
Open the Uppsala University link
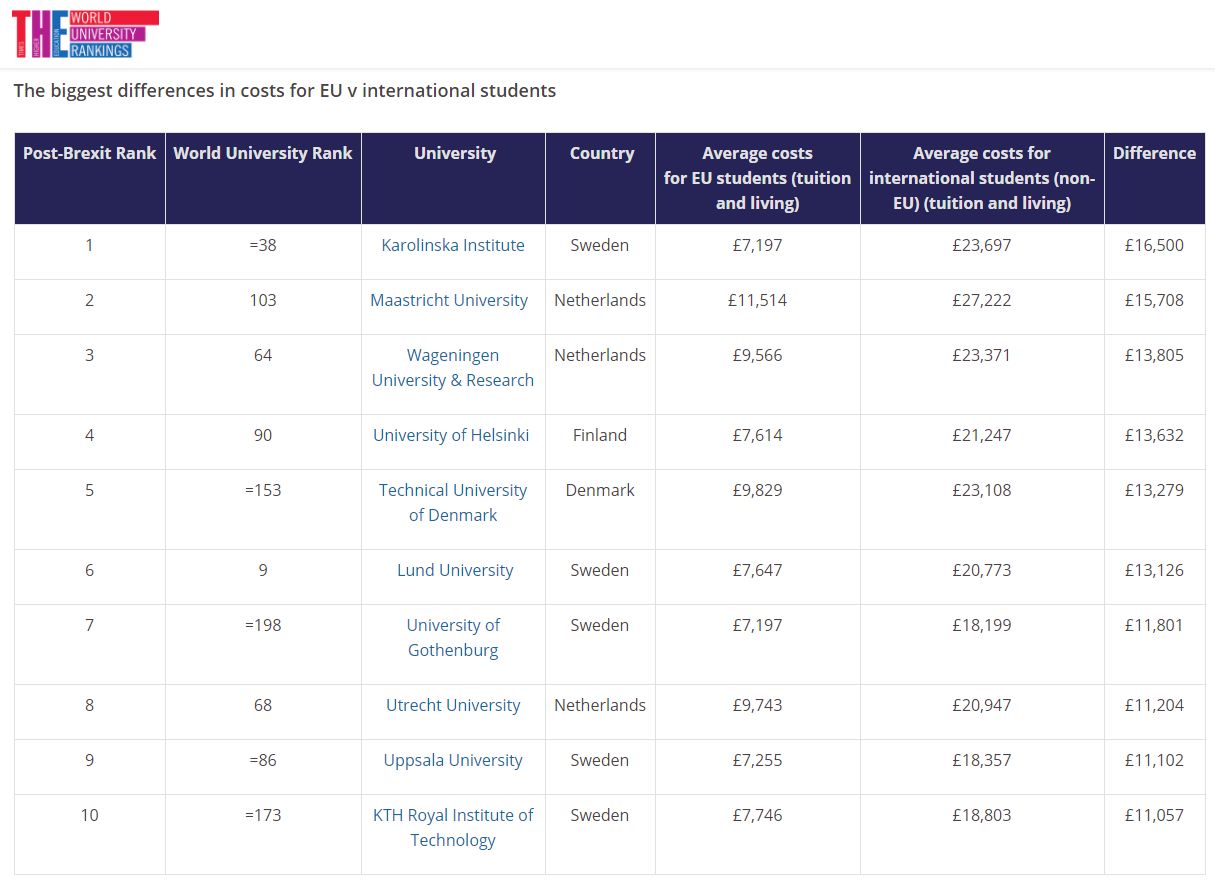tap(453, 760)
